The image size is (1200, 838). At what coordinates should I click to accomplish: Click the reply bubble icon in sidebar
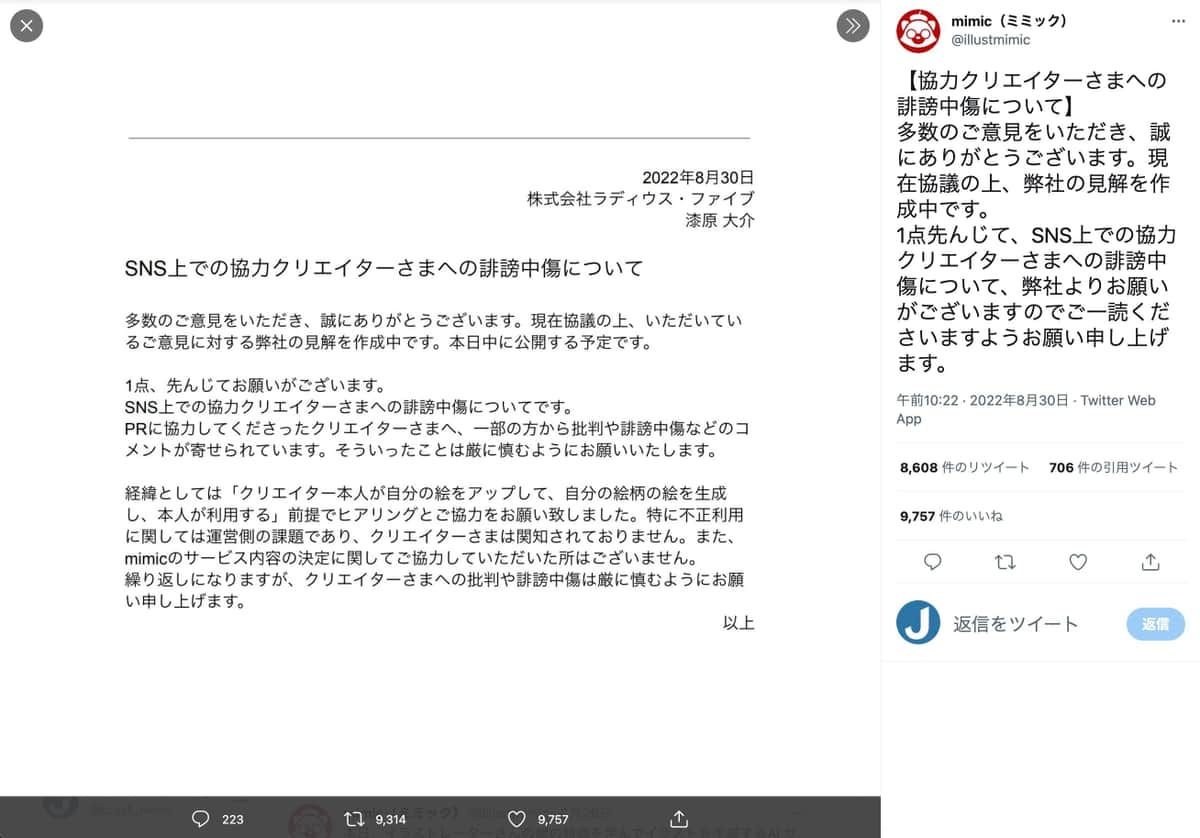click(x=933, y=562)
